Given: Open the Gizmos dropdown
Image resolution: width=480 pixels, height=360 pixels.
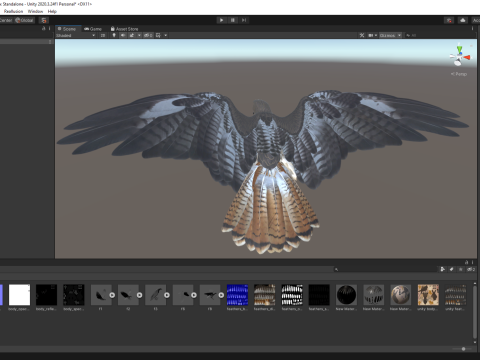Looking at the screenshot, I should click(390, 35).
